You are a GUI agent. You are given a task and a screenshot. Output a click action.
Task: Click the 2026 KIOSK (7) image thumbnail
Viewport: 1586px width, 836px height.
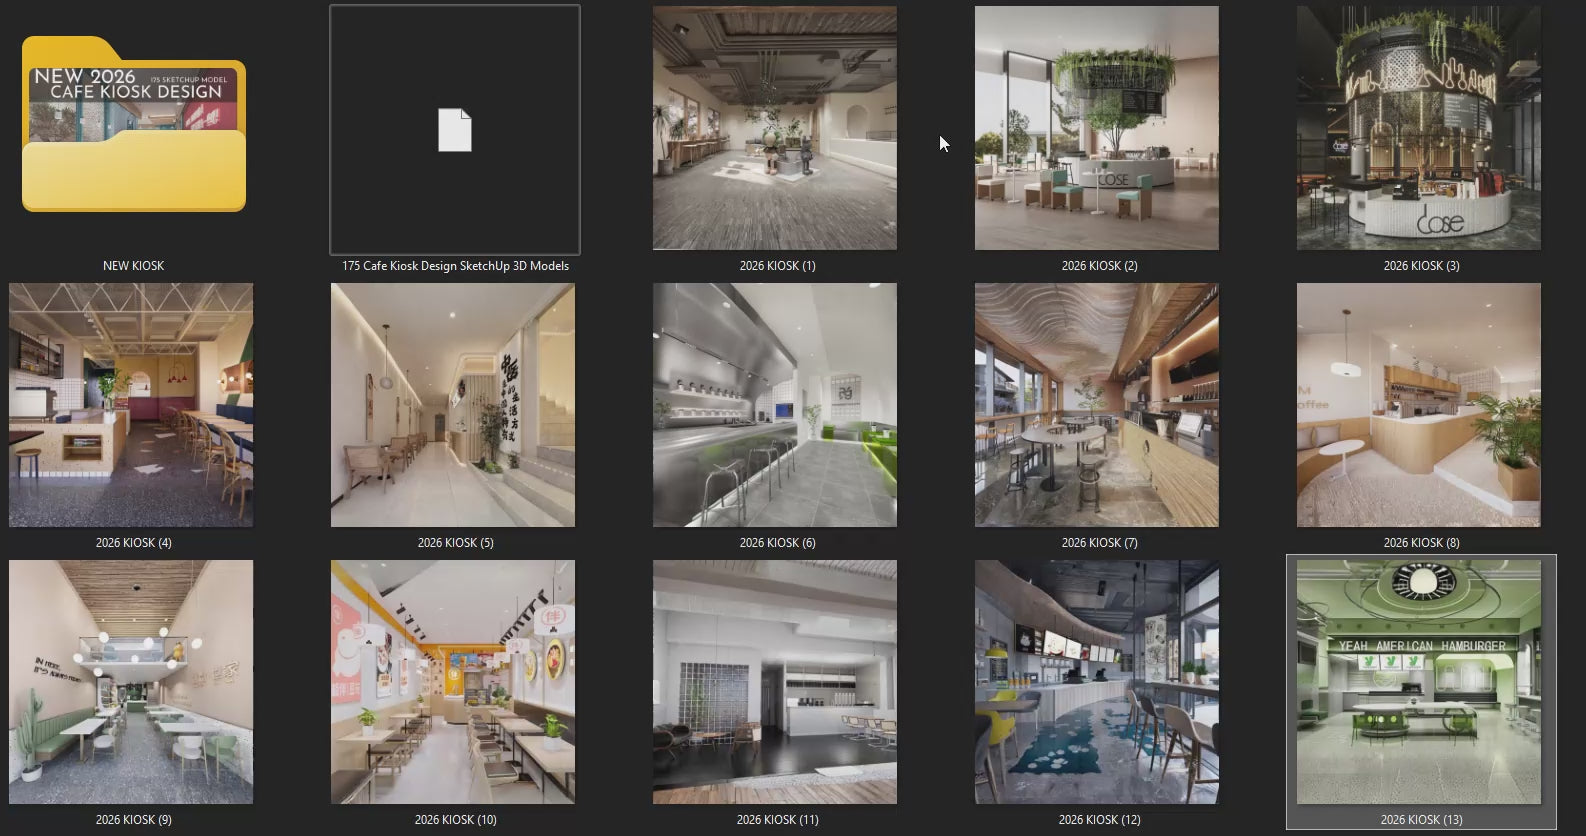(1097, 405)
